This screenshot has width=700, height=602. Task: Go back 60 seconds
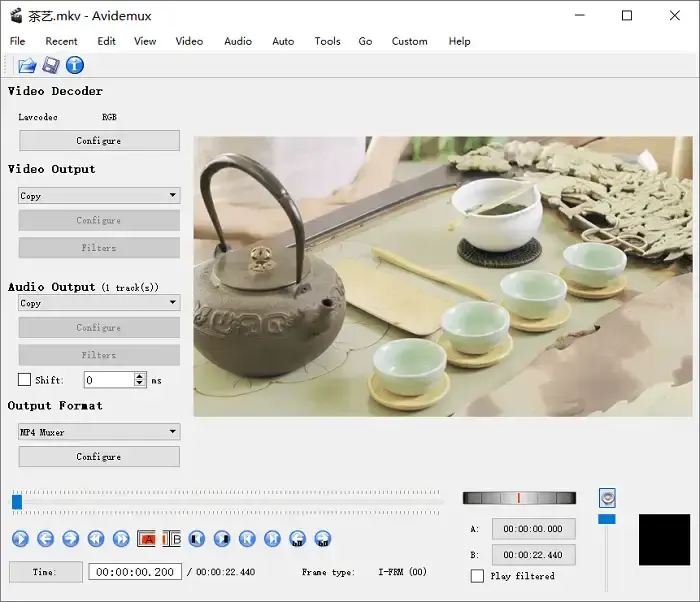pos(297,539)
